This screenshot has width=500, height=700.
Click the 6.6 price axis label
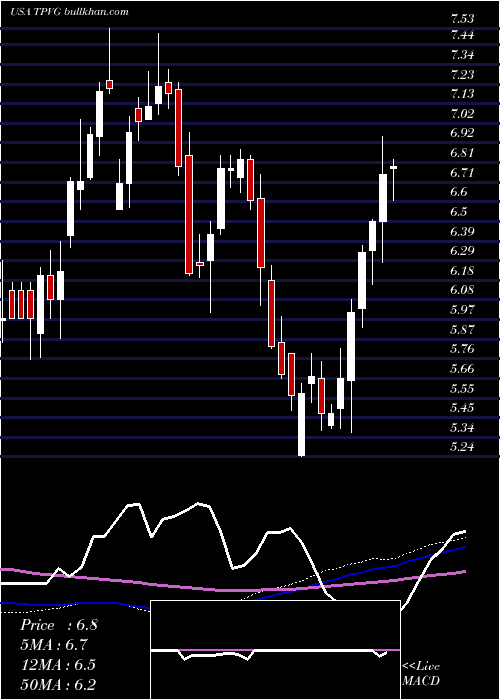click(459, 192)
